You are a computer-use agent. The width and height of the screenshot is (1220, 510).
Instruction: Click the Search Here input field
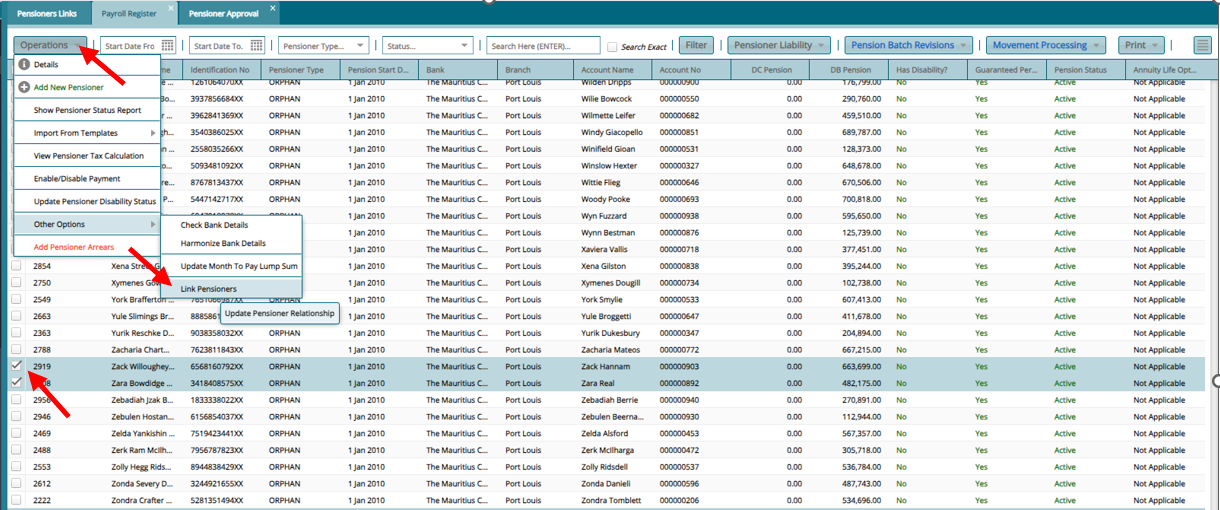click(542, 46)
